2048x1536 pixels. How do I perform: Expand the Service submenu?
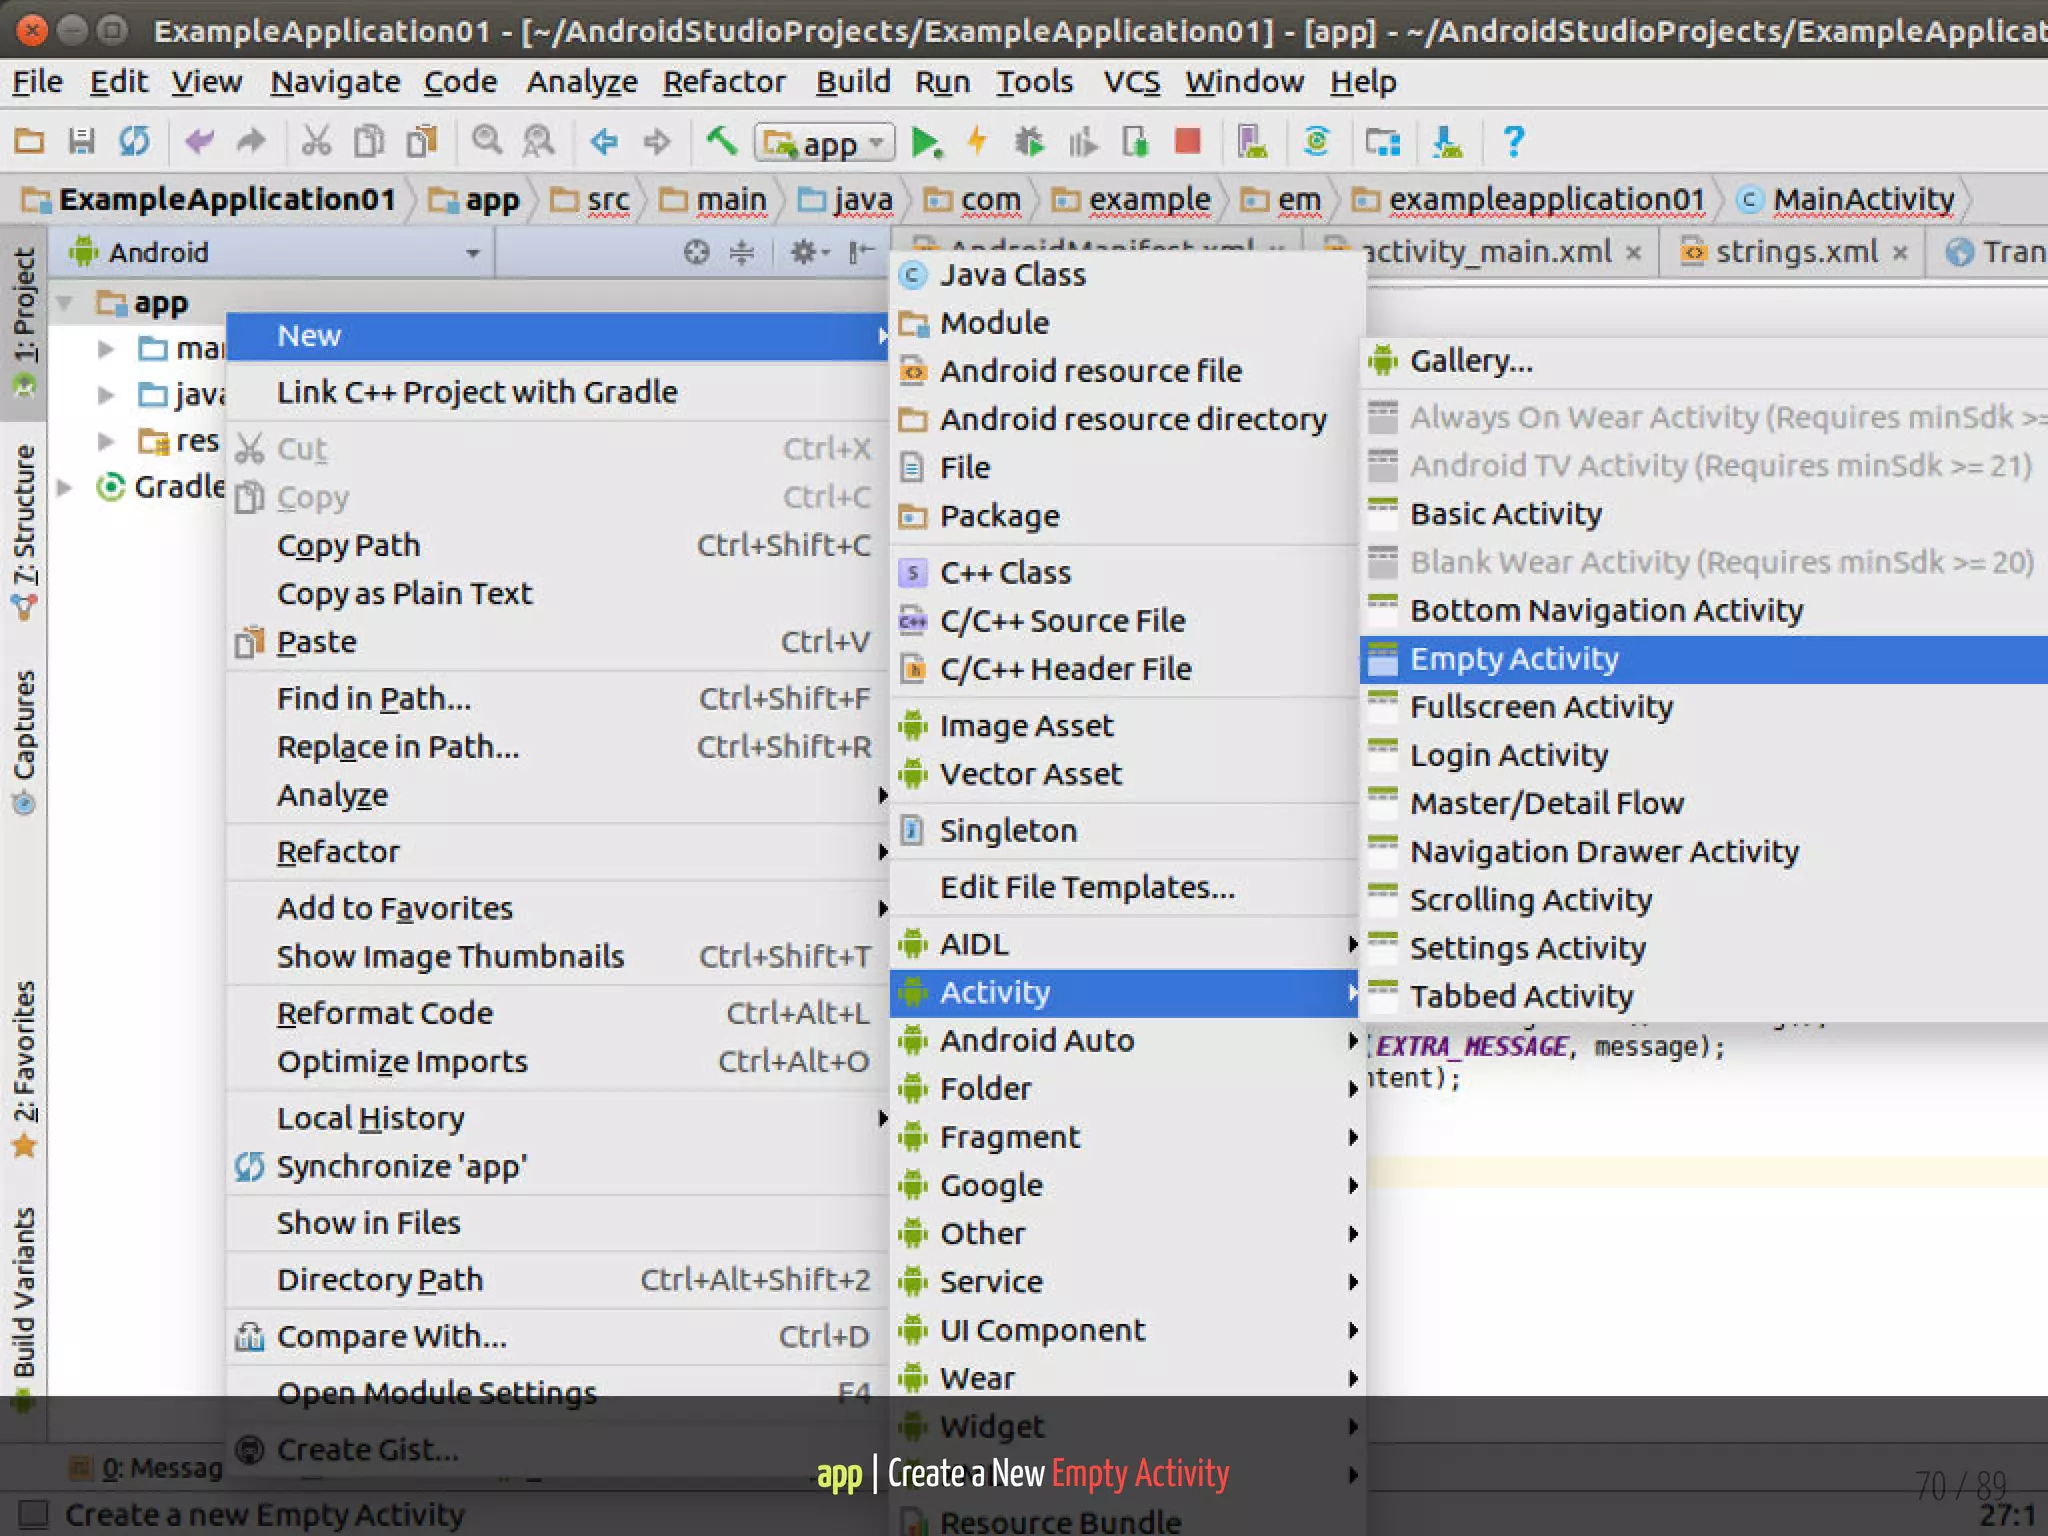(x=1125, y=1281)
